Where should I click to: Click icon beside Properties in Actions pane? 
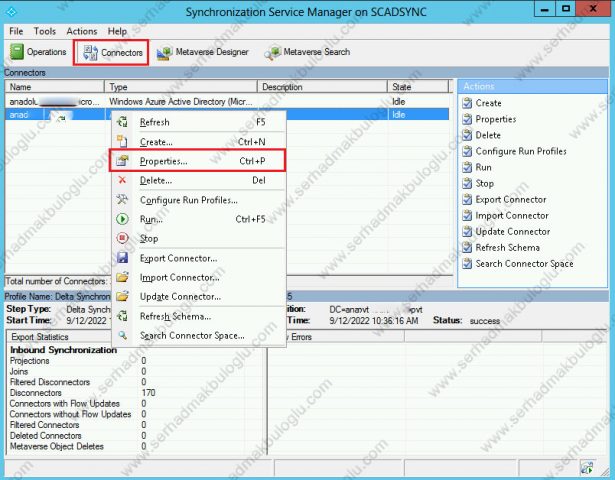(x=467, y=119)
